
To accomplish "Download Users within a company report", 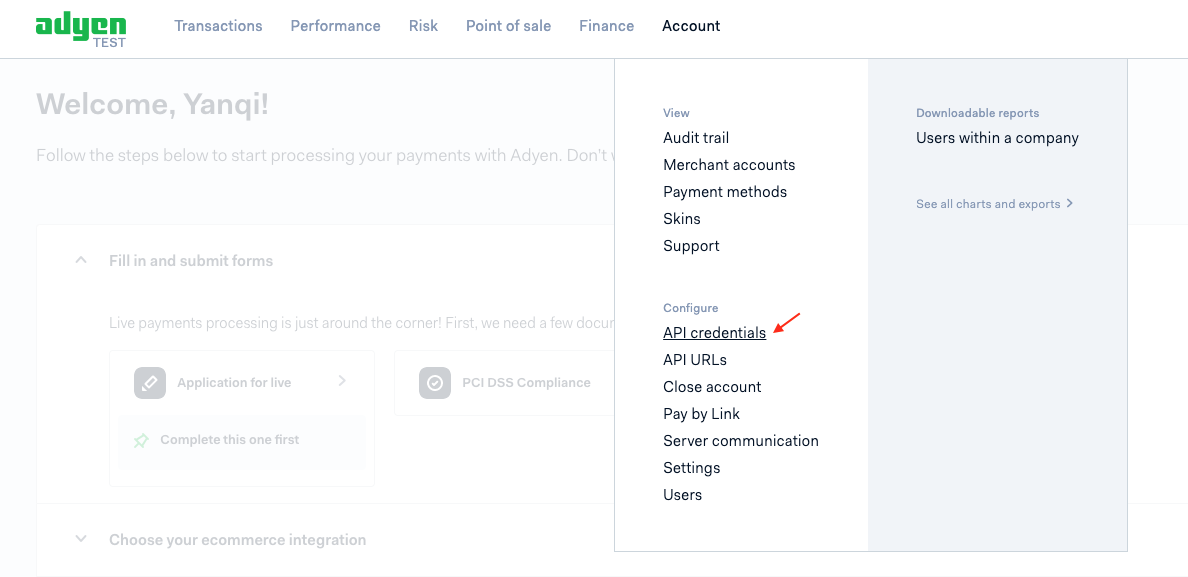I will (x=997, y=138).
